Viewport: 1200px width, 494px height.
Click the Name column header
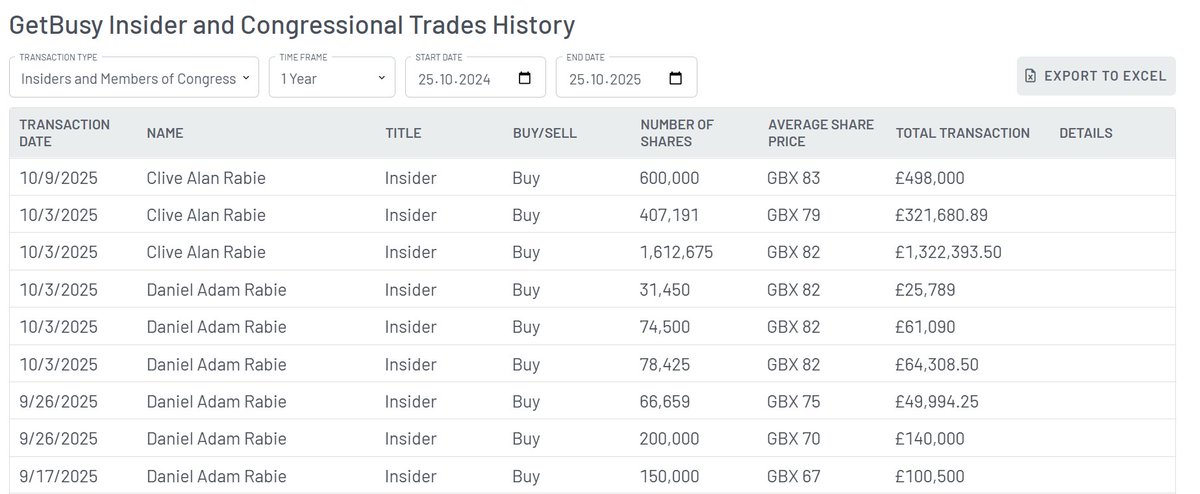165,133
